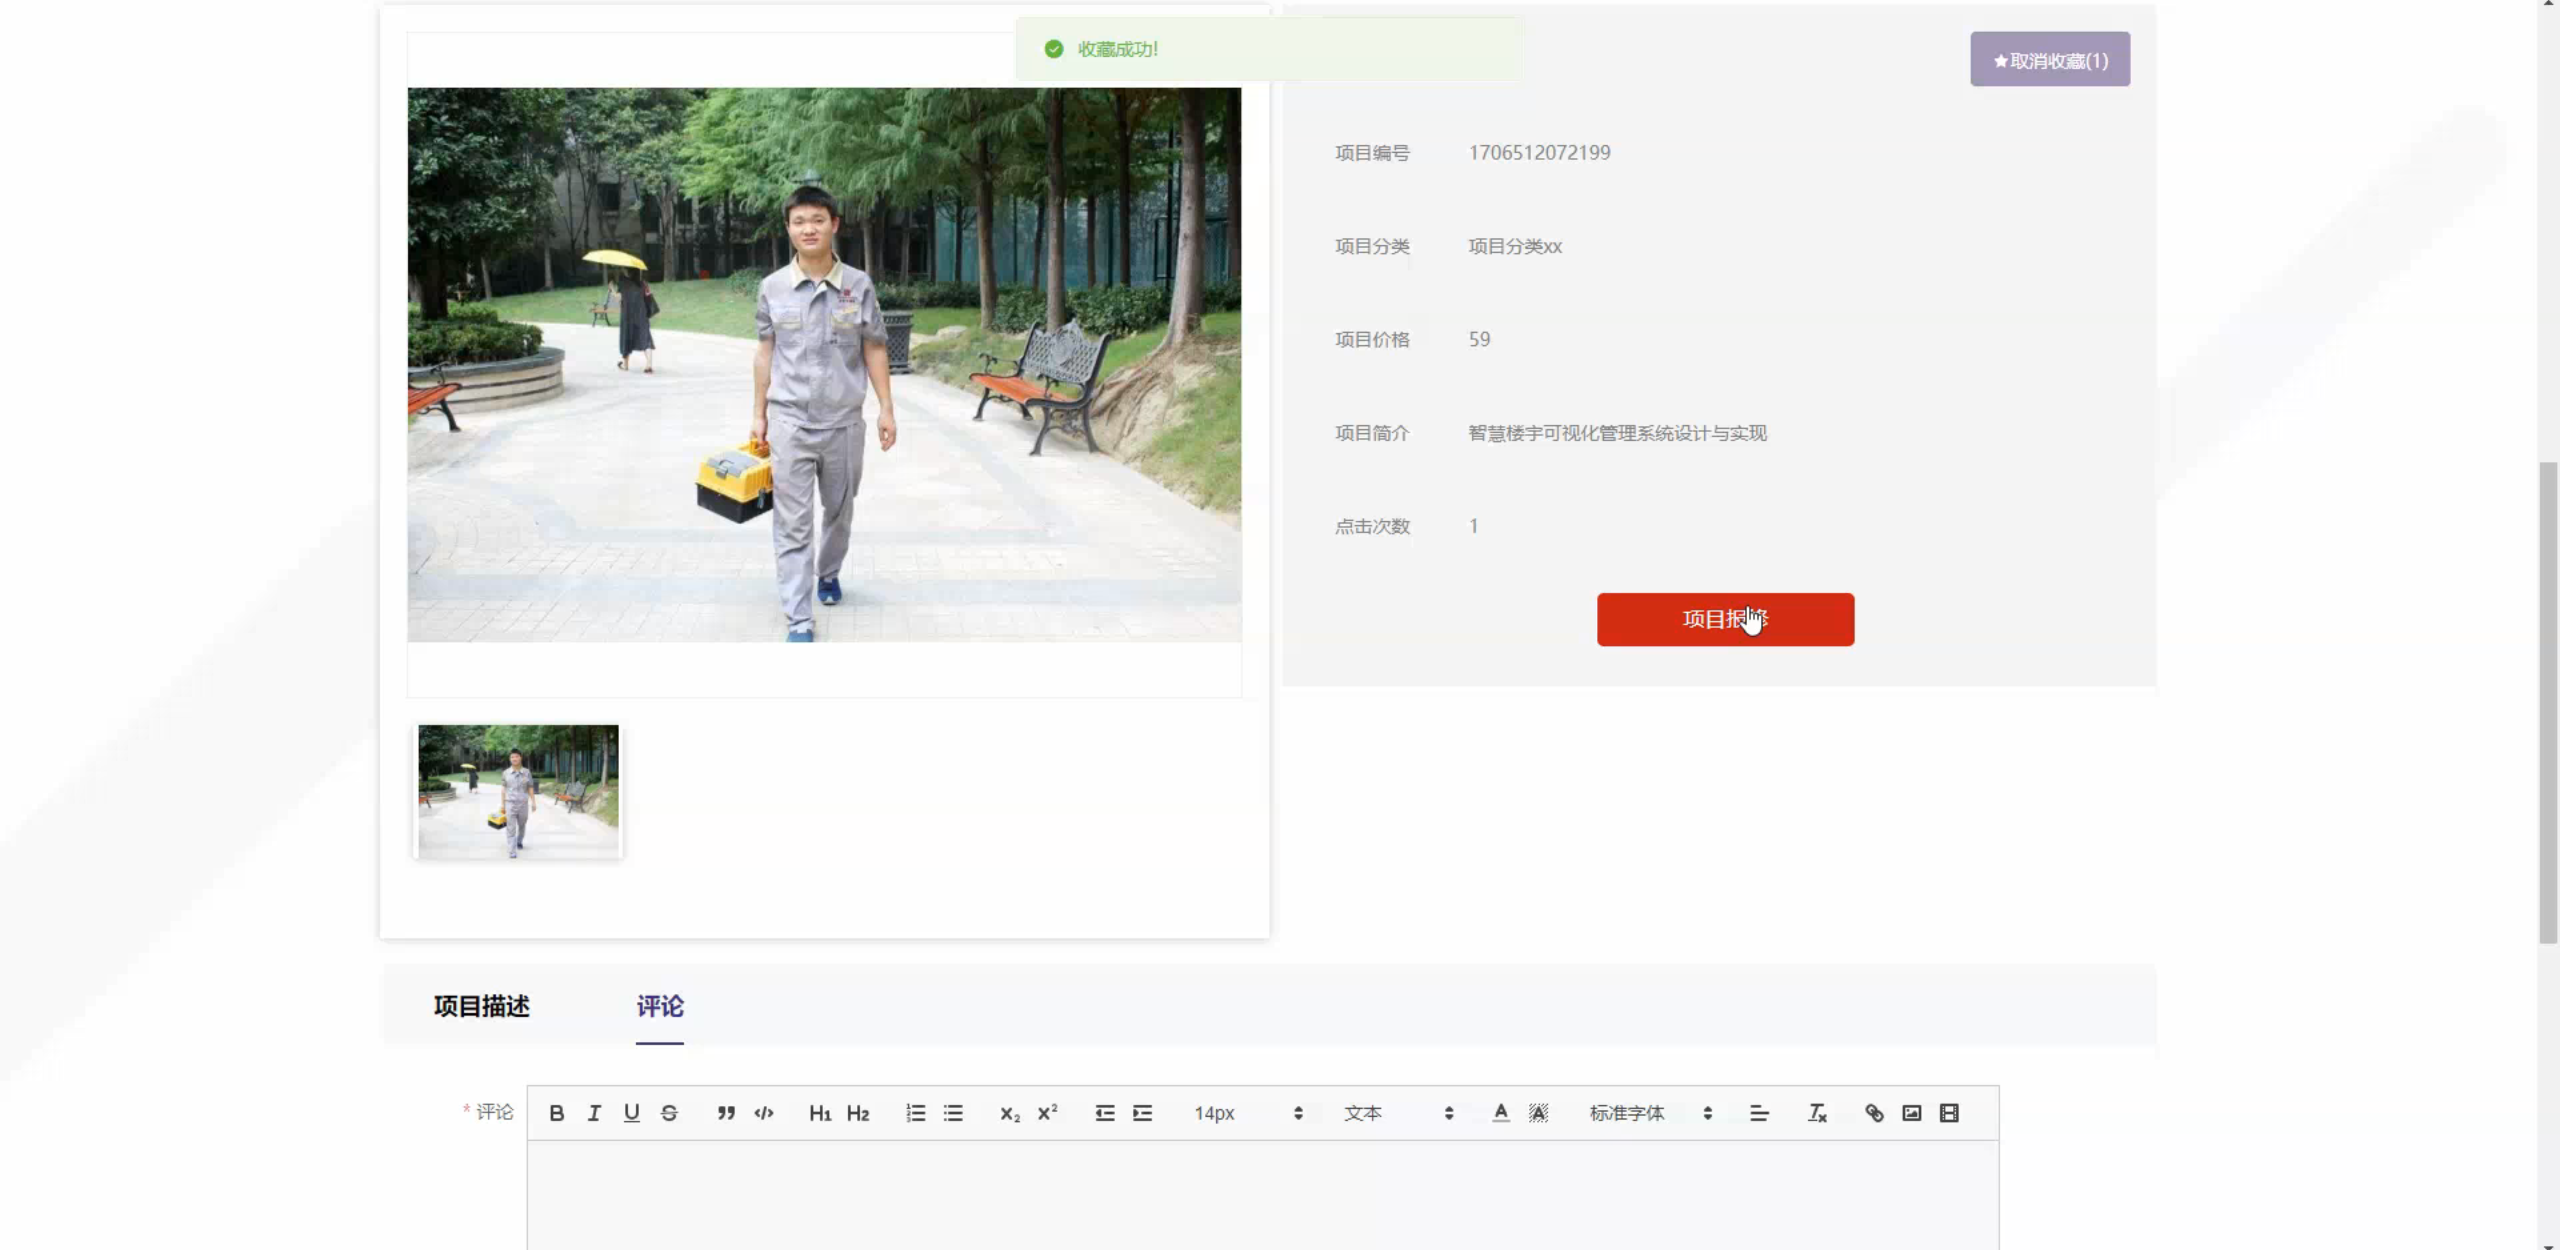This screenshot has height=1250, width=2560.
Task: Create an ordered numbered list
Action: pos(915,1113)
